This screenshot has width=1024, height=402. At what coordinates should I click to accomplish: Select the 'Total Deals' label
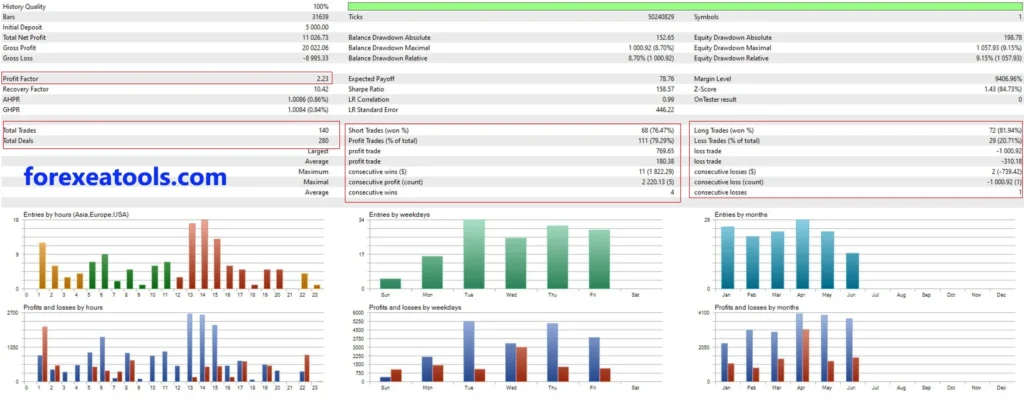click(19, 141)
